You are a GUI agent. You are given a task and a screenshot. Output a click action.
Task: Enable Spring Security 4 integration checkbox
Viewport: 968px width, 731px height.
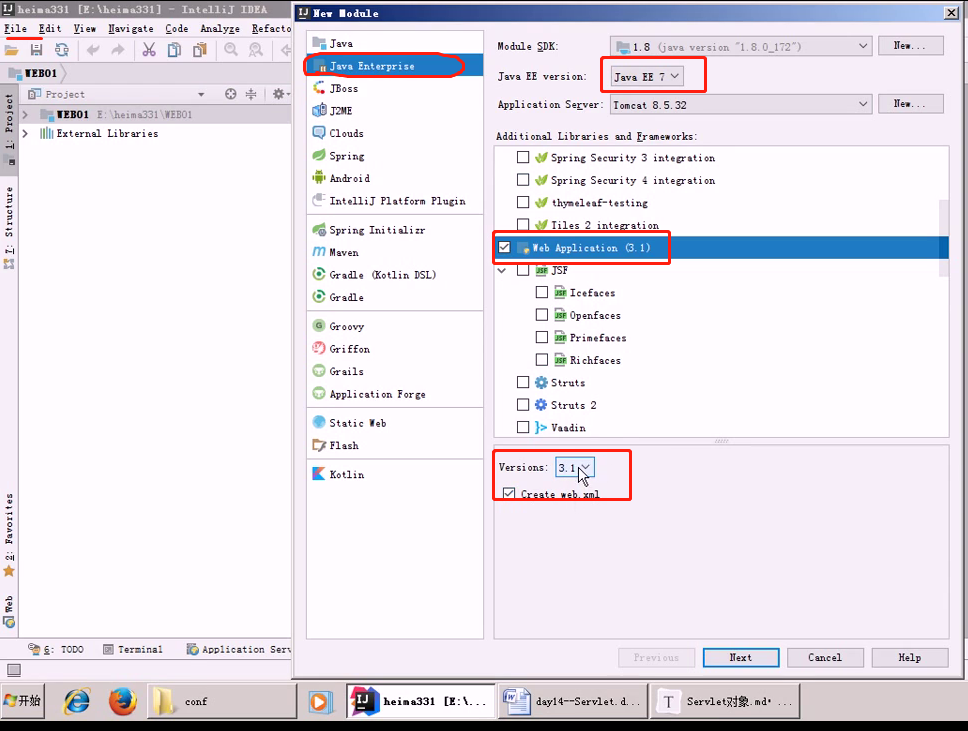point(523,180)
